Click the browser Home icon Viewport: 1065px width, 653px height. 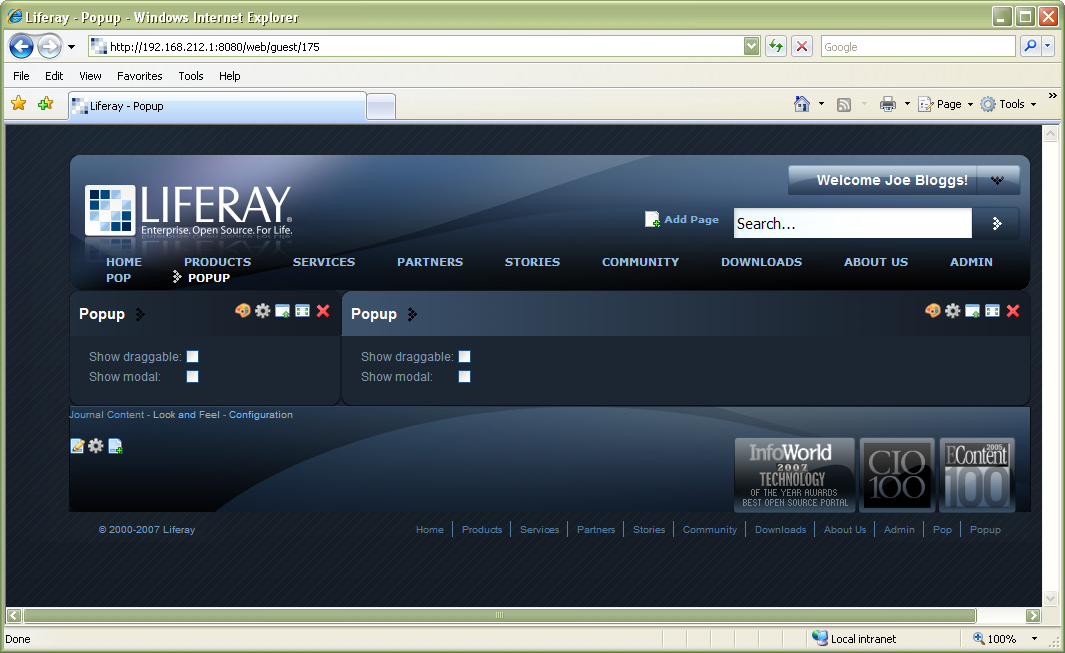click(x=802, y=104)
